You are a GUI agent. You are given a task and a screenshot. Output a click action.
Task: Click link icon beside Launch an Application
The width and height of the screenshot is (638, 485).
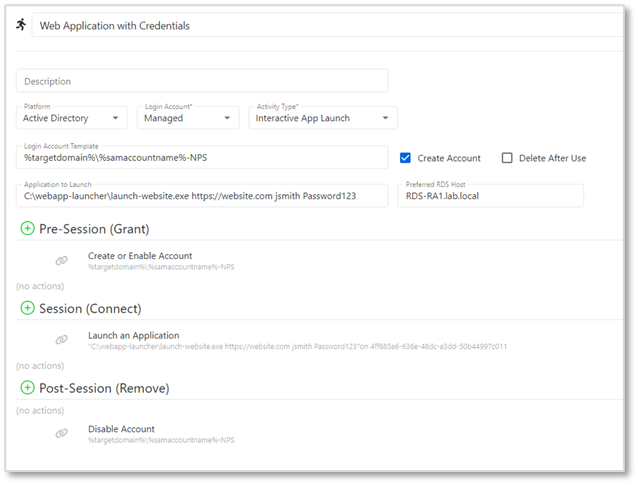61,340
